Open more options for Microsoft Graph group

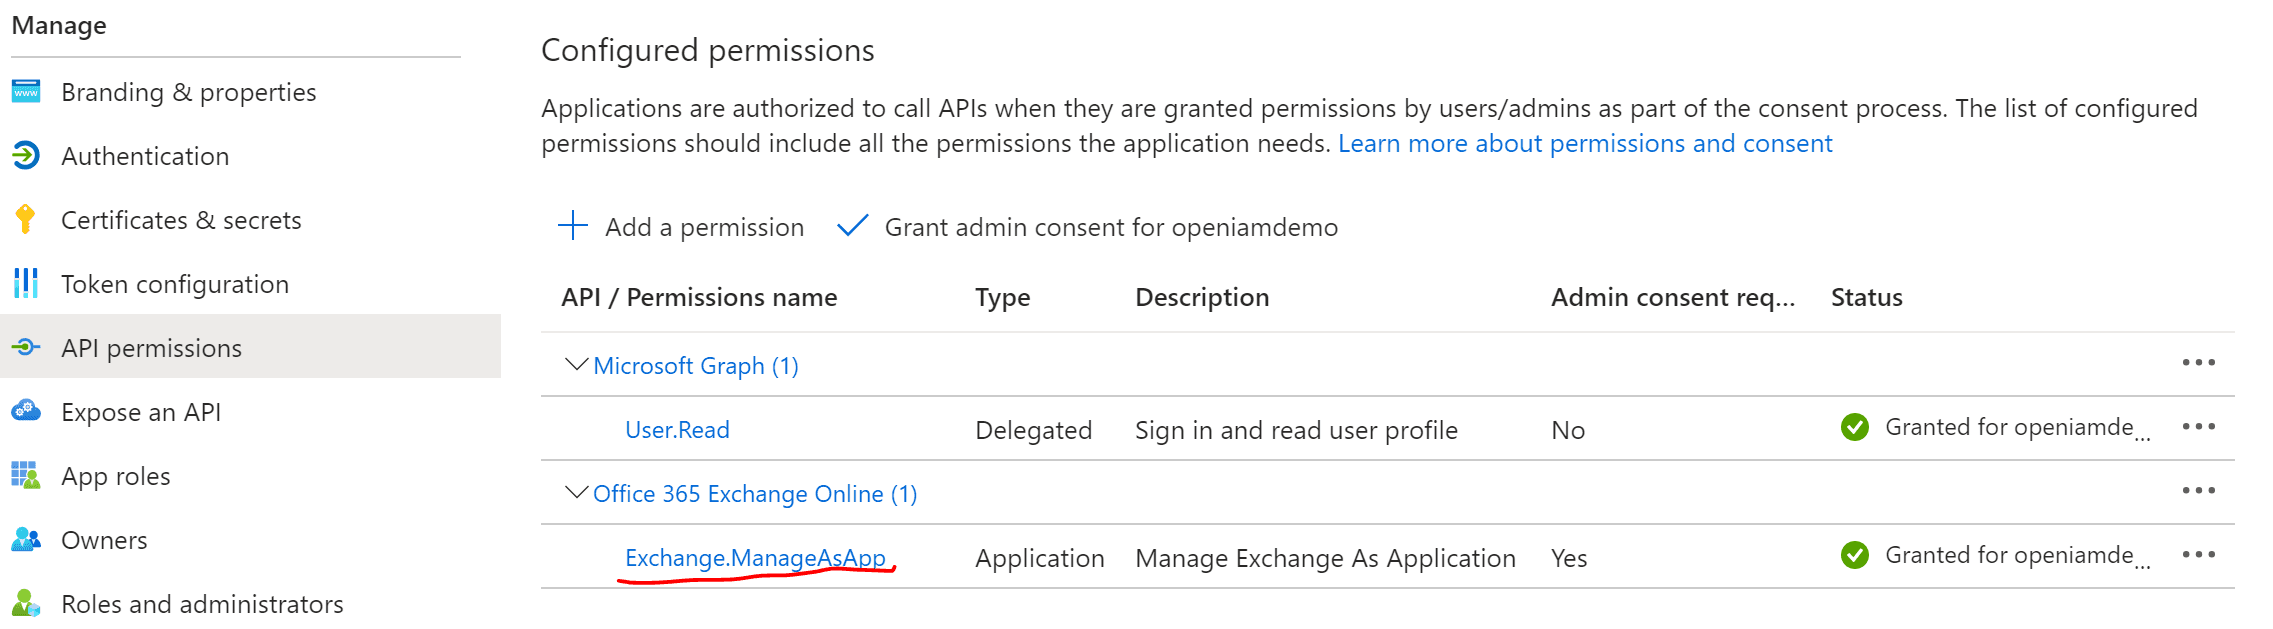[x=2198, y=363]
